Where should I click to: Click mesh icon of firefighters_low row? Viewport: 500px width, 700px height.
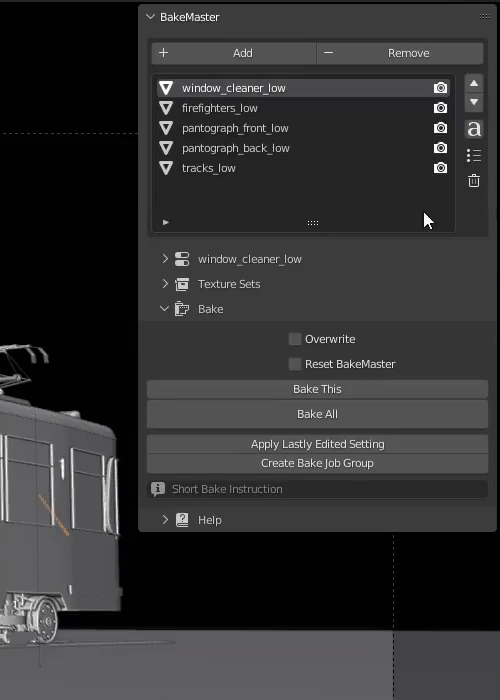pos(166,108)
